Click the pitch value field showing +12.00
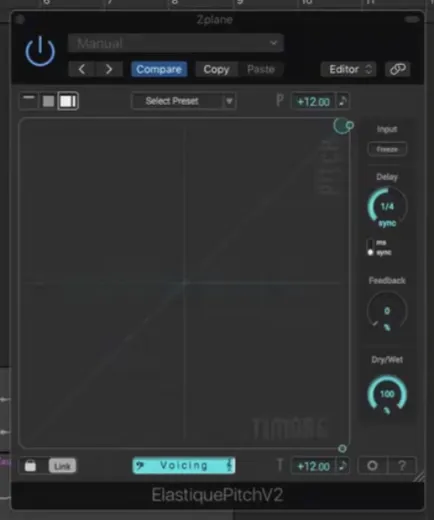The width and height of the screenshot is (434, 520). coord(313,101)
